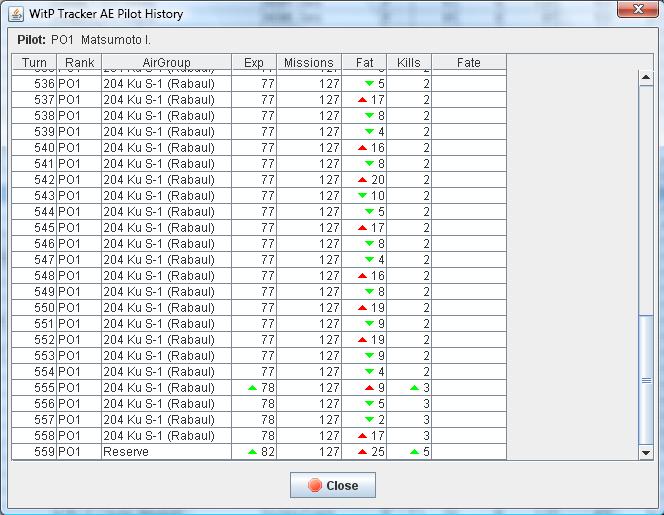Click green down arrow in turn 554 Fat
The height and width of the screenshot is (515, 664).
(369, 371)
